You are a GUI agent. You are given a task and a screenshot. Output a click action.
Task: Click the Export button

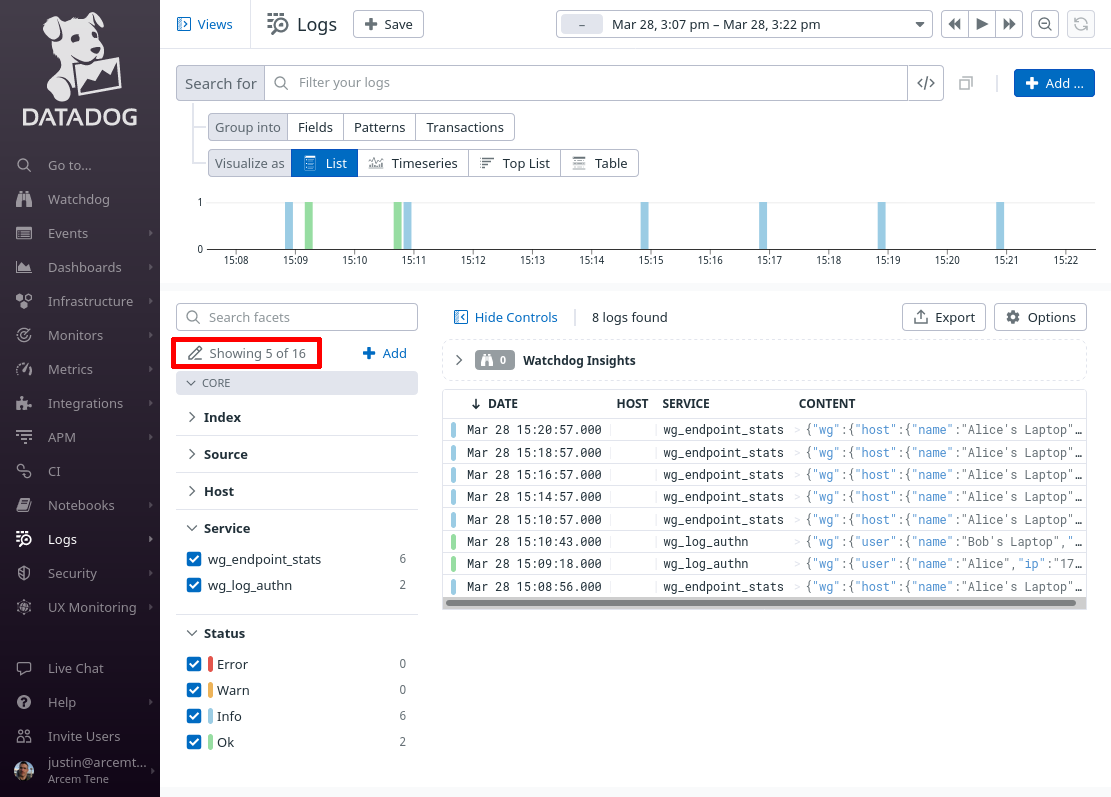[x=944, y=317]
